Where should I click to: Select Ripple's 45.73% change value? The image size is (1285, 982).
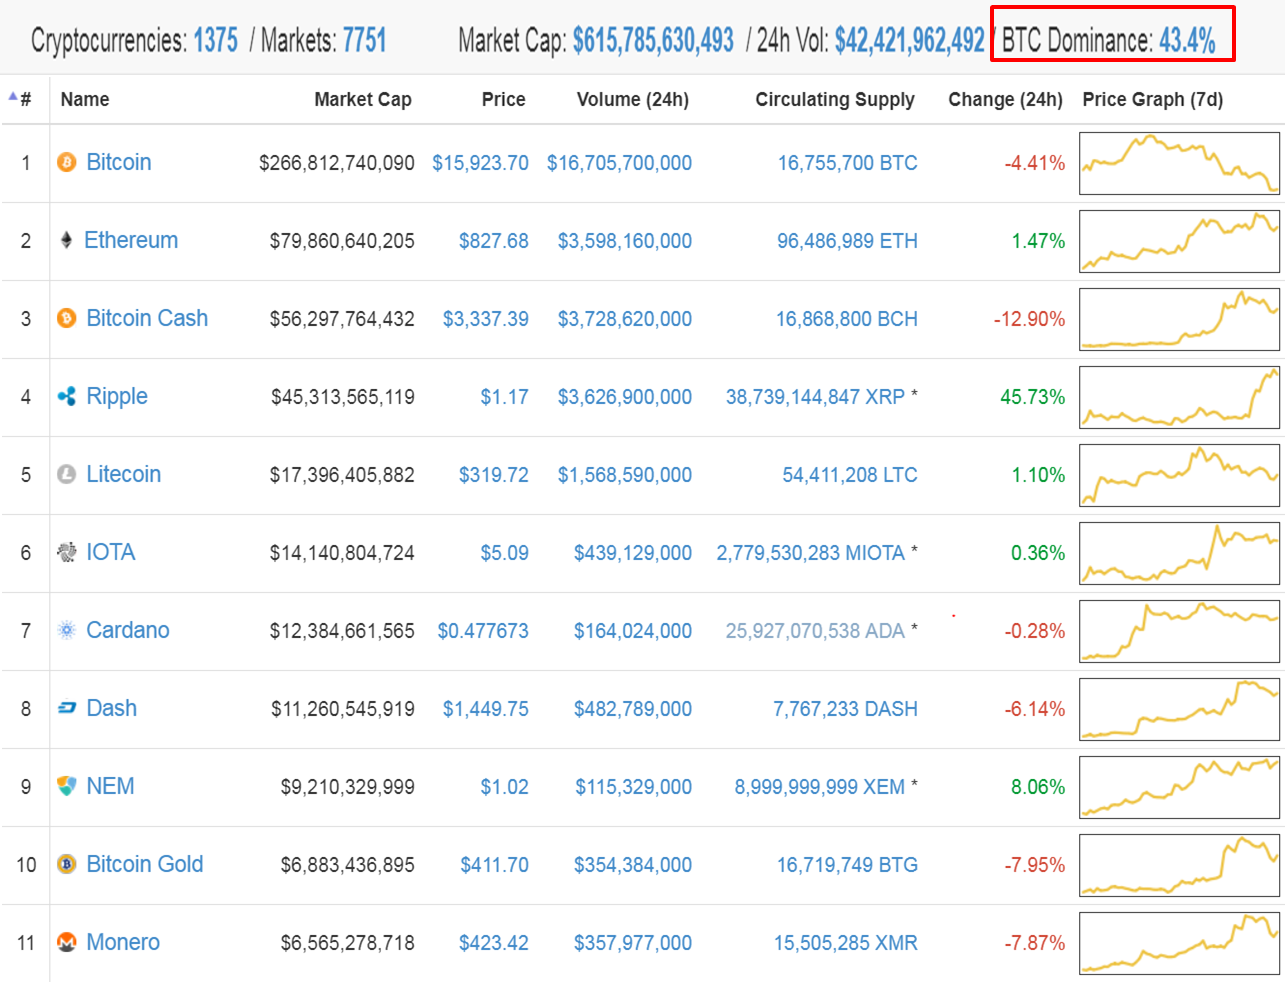(1033, 397)
